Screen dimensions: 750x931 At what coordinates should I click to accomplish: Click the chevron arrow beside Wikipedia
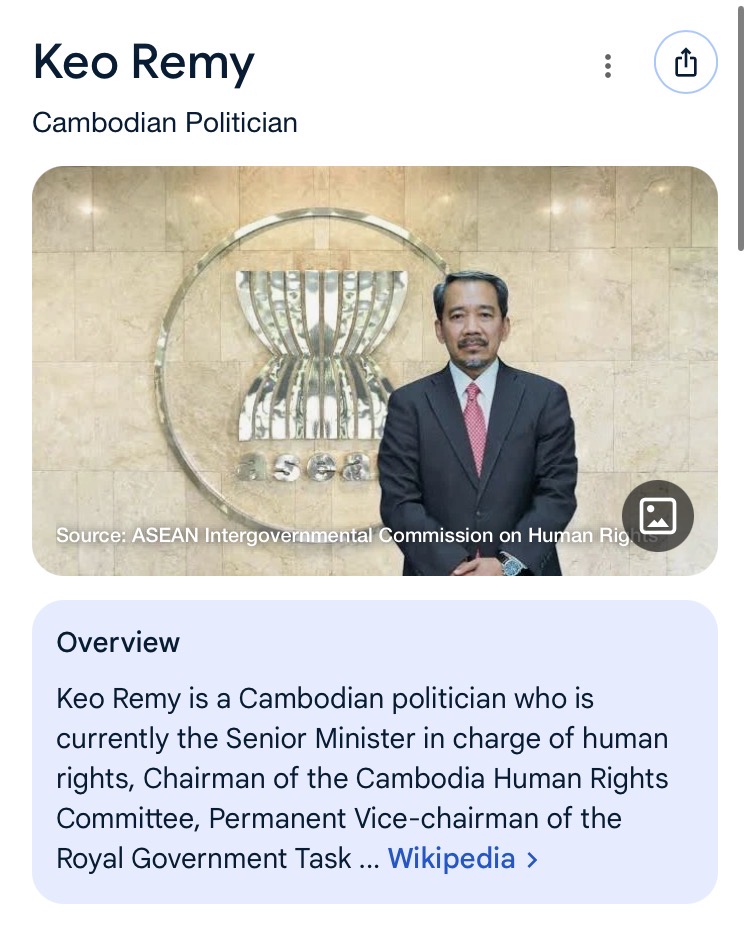(532, 859)
